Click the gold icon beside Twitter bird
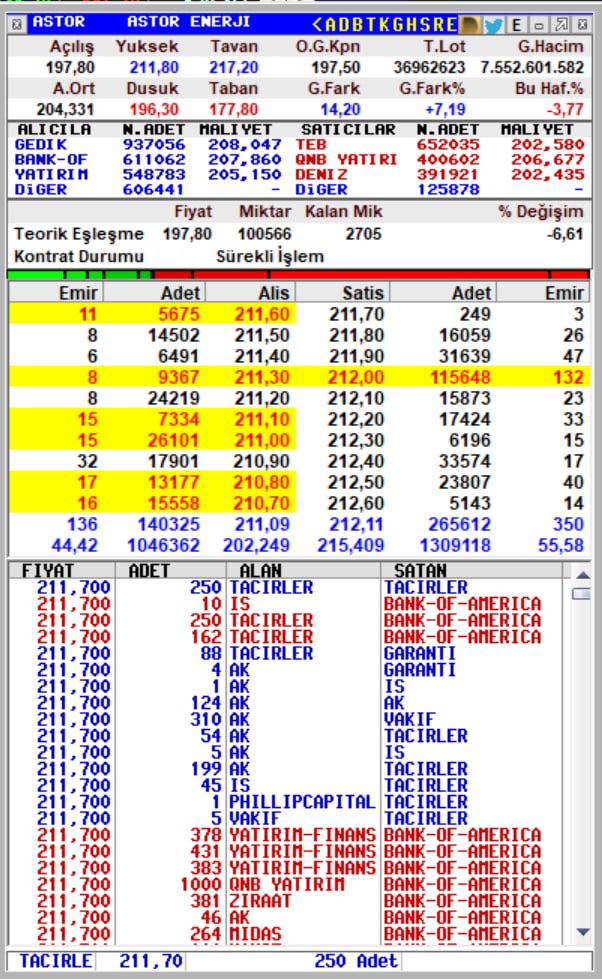This screenshot has height=979, width=602. click(x=470, y=25)
